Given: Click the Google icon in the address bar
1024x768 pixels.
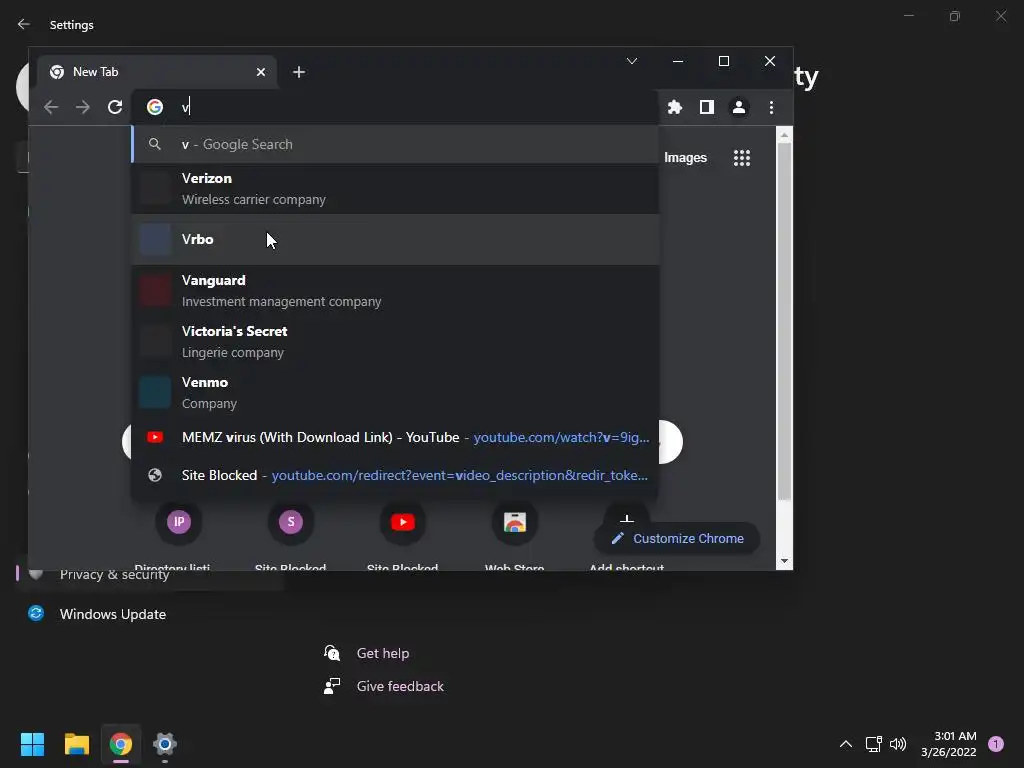Looking at the screenshot, I should (x=155, y=107).
